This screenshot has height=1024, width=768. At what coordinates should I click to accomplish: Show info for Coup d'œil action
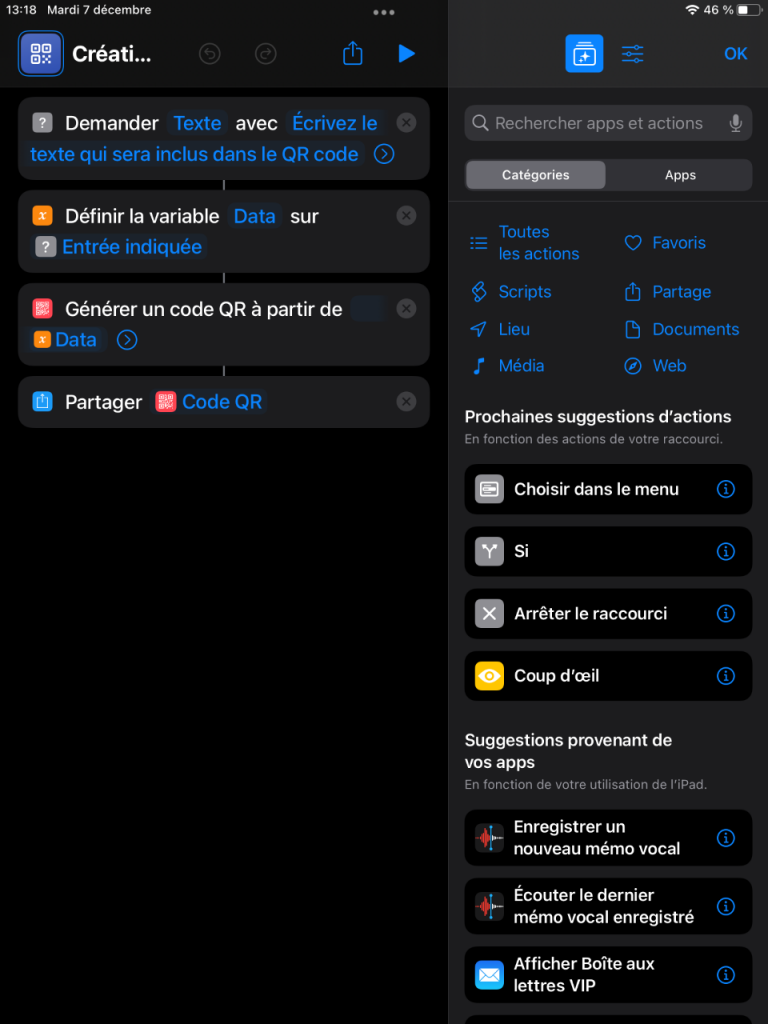pos(726,676)
